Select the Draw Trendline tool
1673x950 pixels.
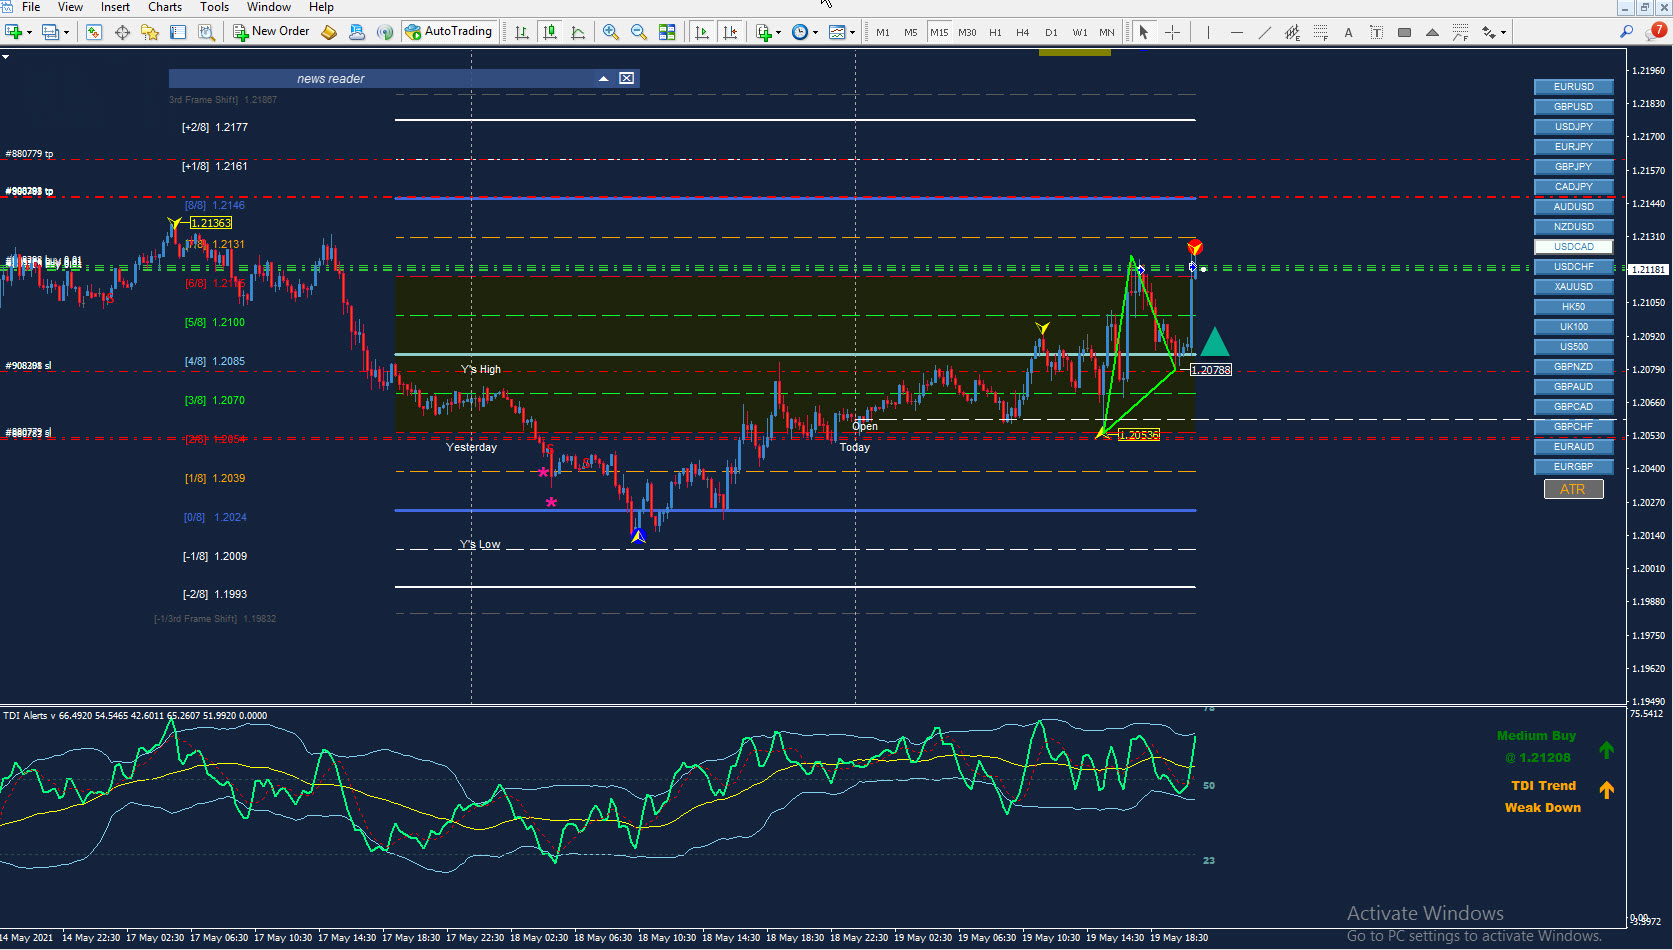[1264, 32]
